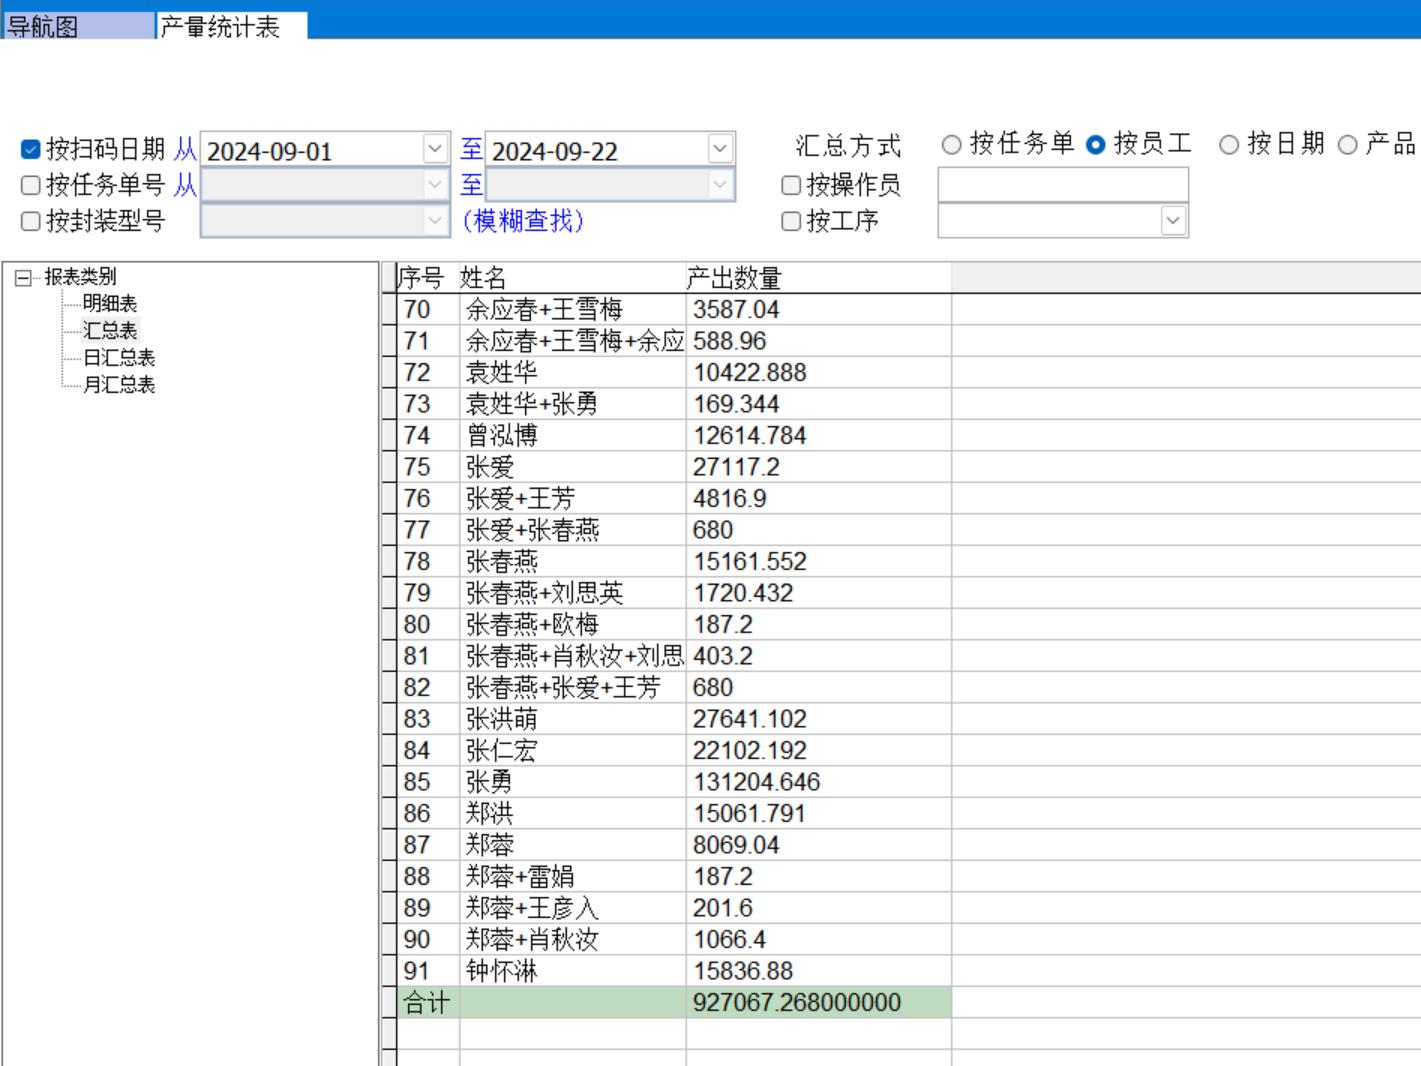Click the 按操作员 text input field
The width and height of the screenshot is (1421, 1066).
[1062, 185]
